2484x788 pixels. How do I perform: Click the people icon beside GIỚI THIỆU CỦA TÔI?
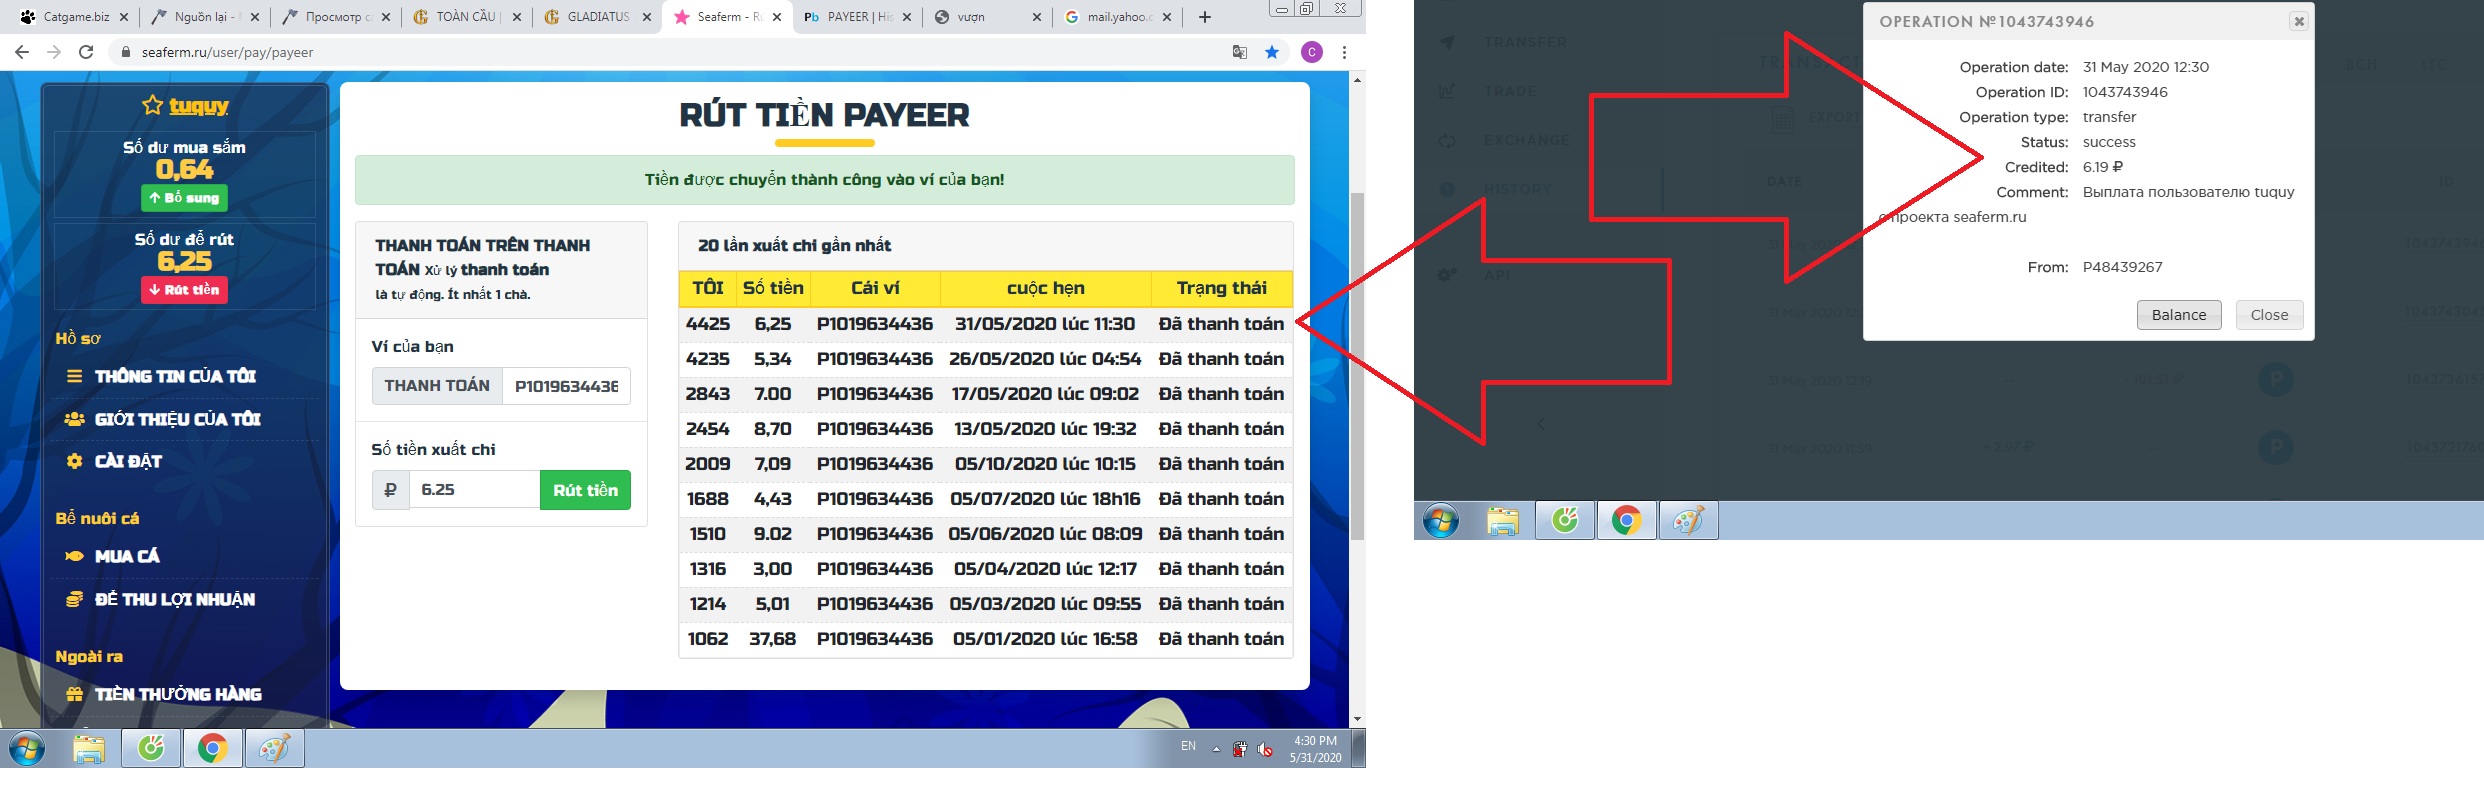tap(74, 419)
